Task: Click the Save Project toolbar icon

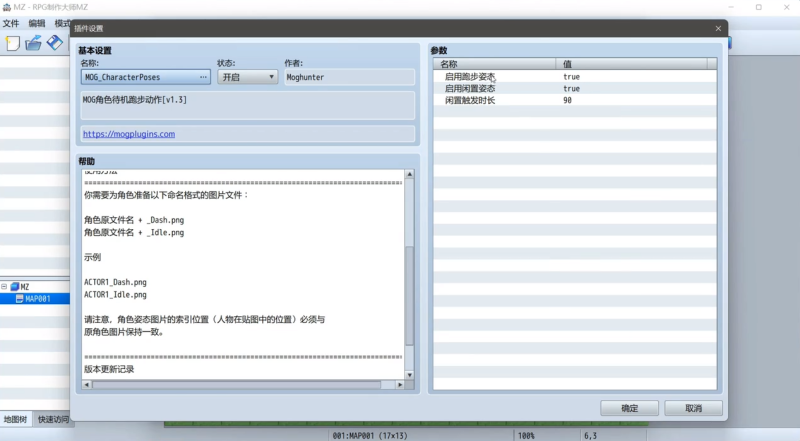Action: (x=55, y=43)
